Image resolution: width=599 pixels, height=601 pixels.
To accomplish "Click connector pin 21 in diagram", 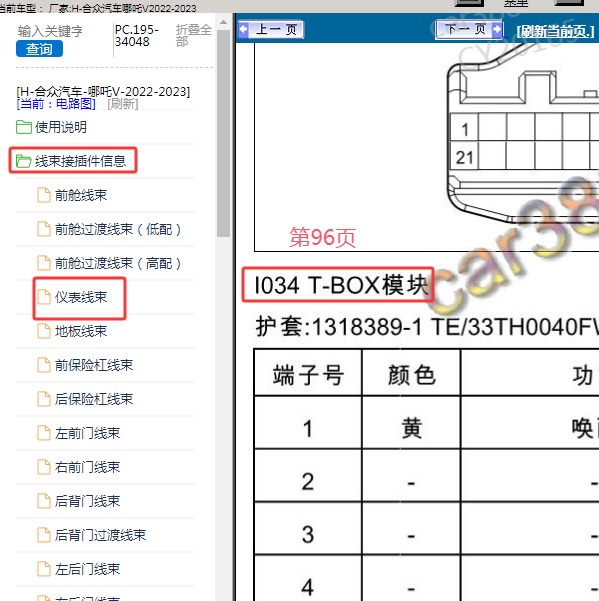I will (x=464, y=157).
